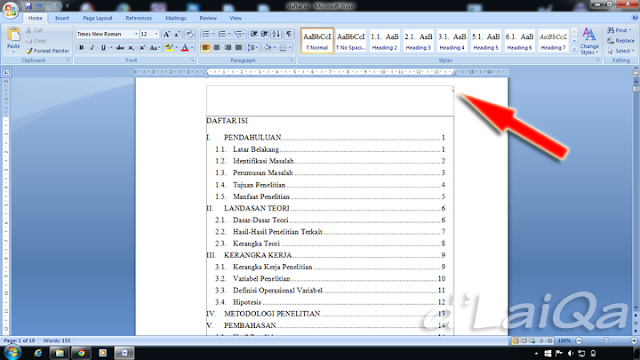Click the Shading paint bucket icon
Viewport: 640px width, 360px height.
coord(267,48)
